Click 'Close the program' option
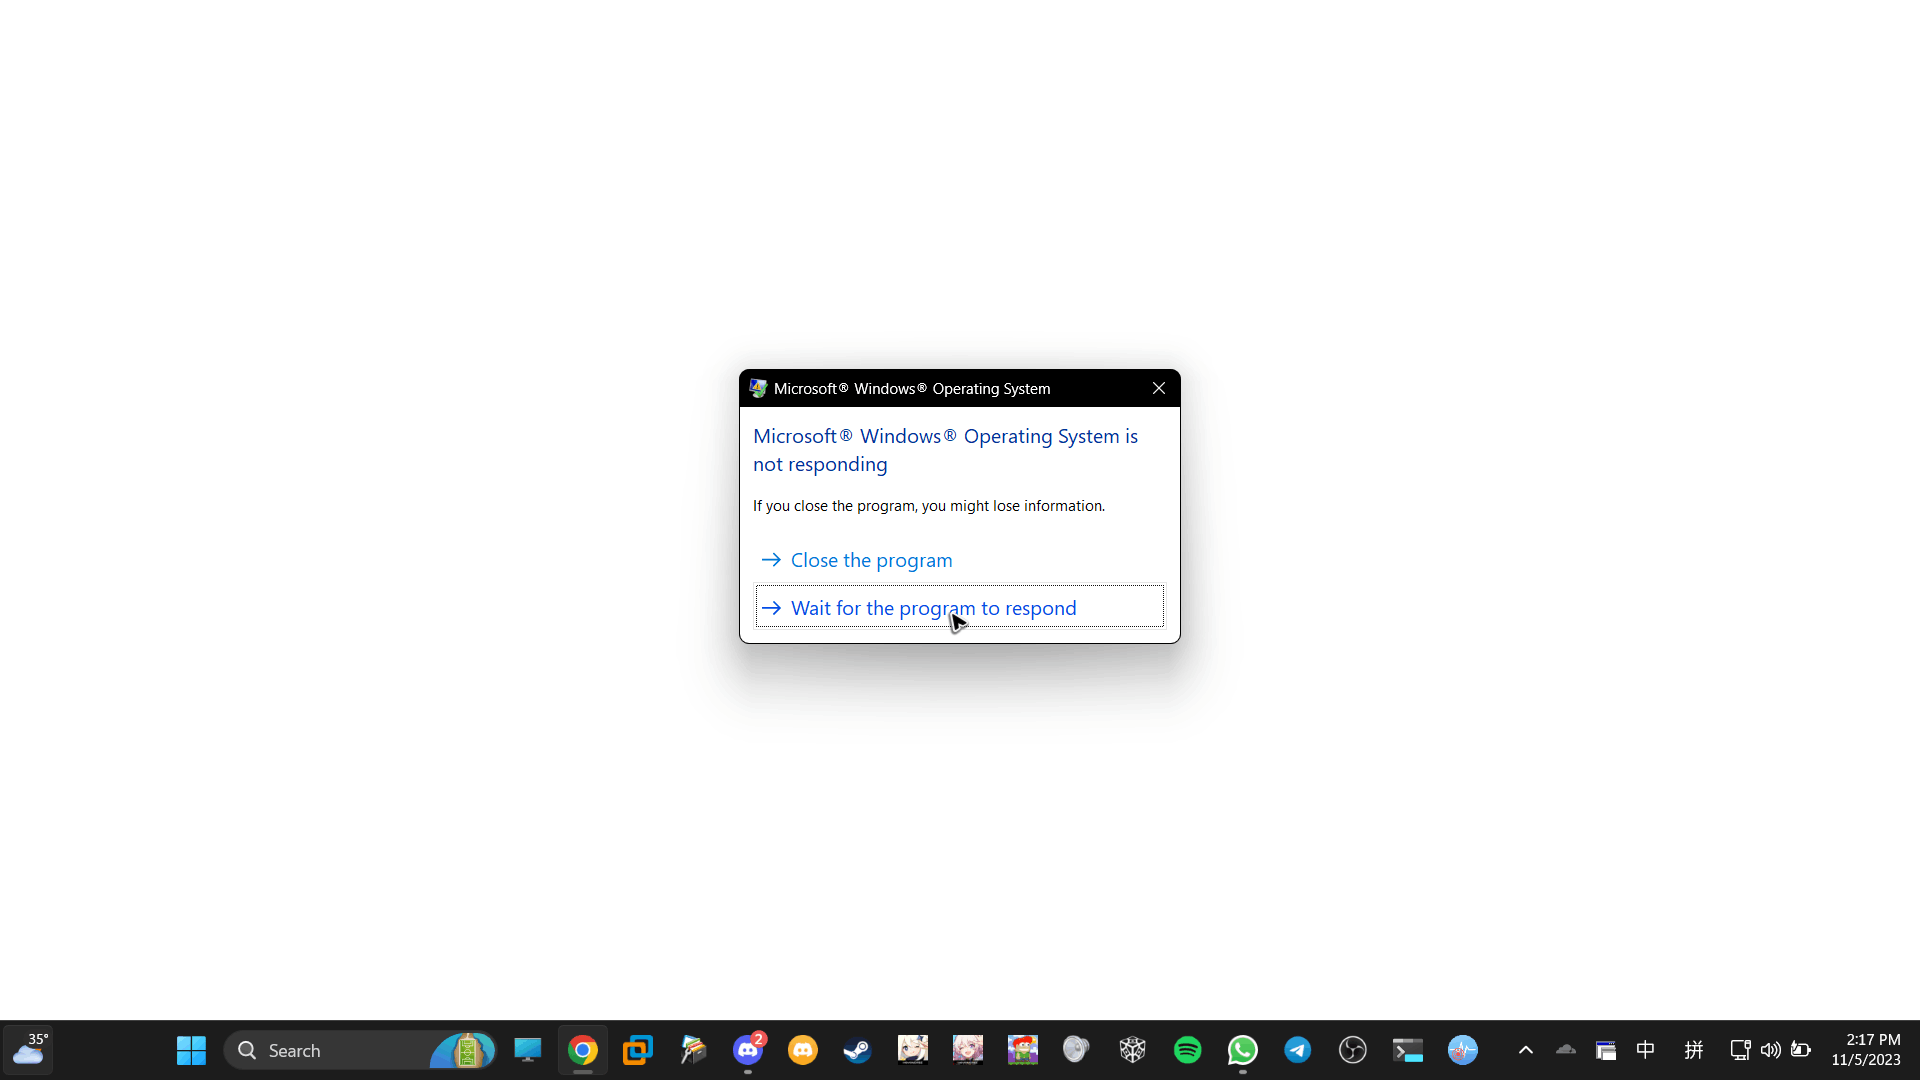1920x1080 pixels. pyautogui.click(x=870, y=560)
